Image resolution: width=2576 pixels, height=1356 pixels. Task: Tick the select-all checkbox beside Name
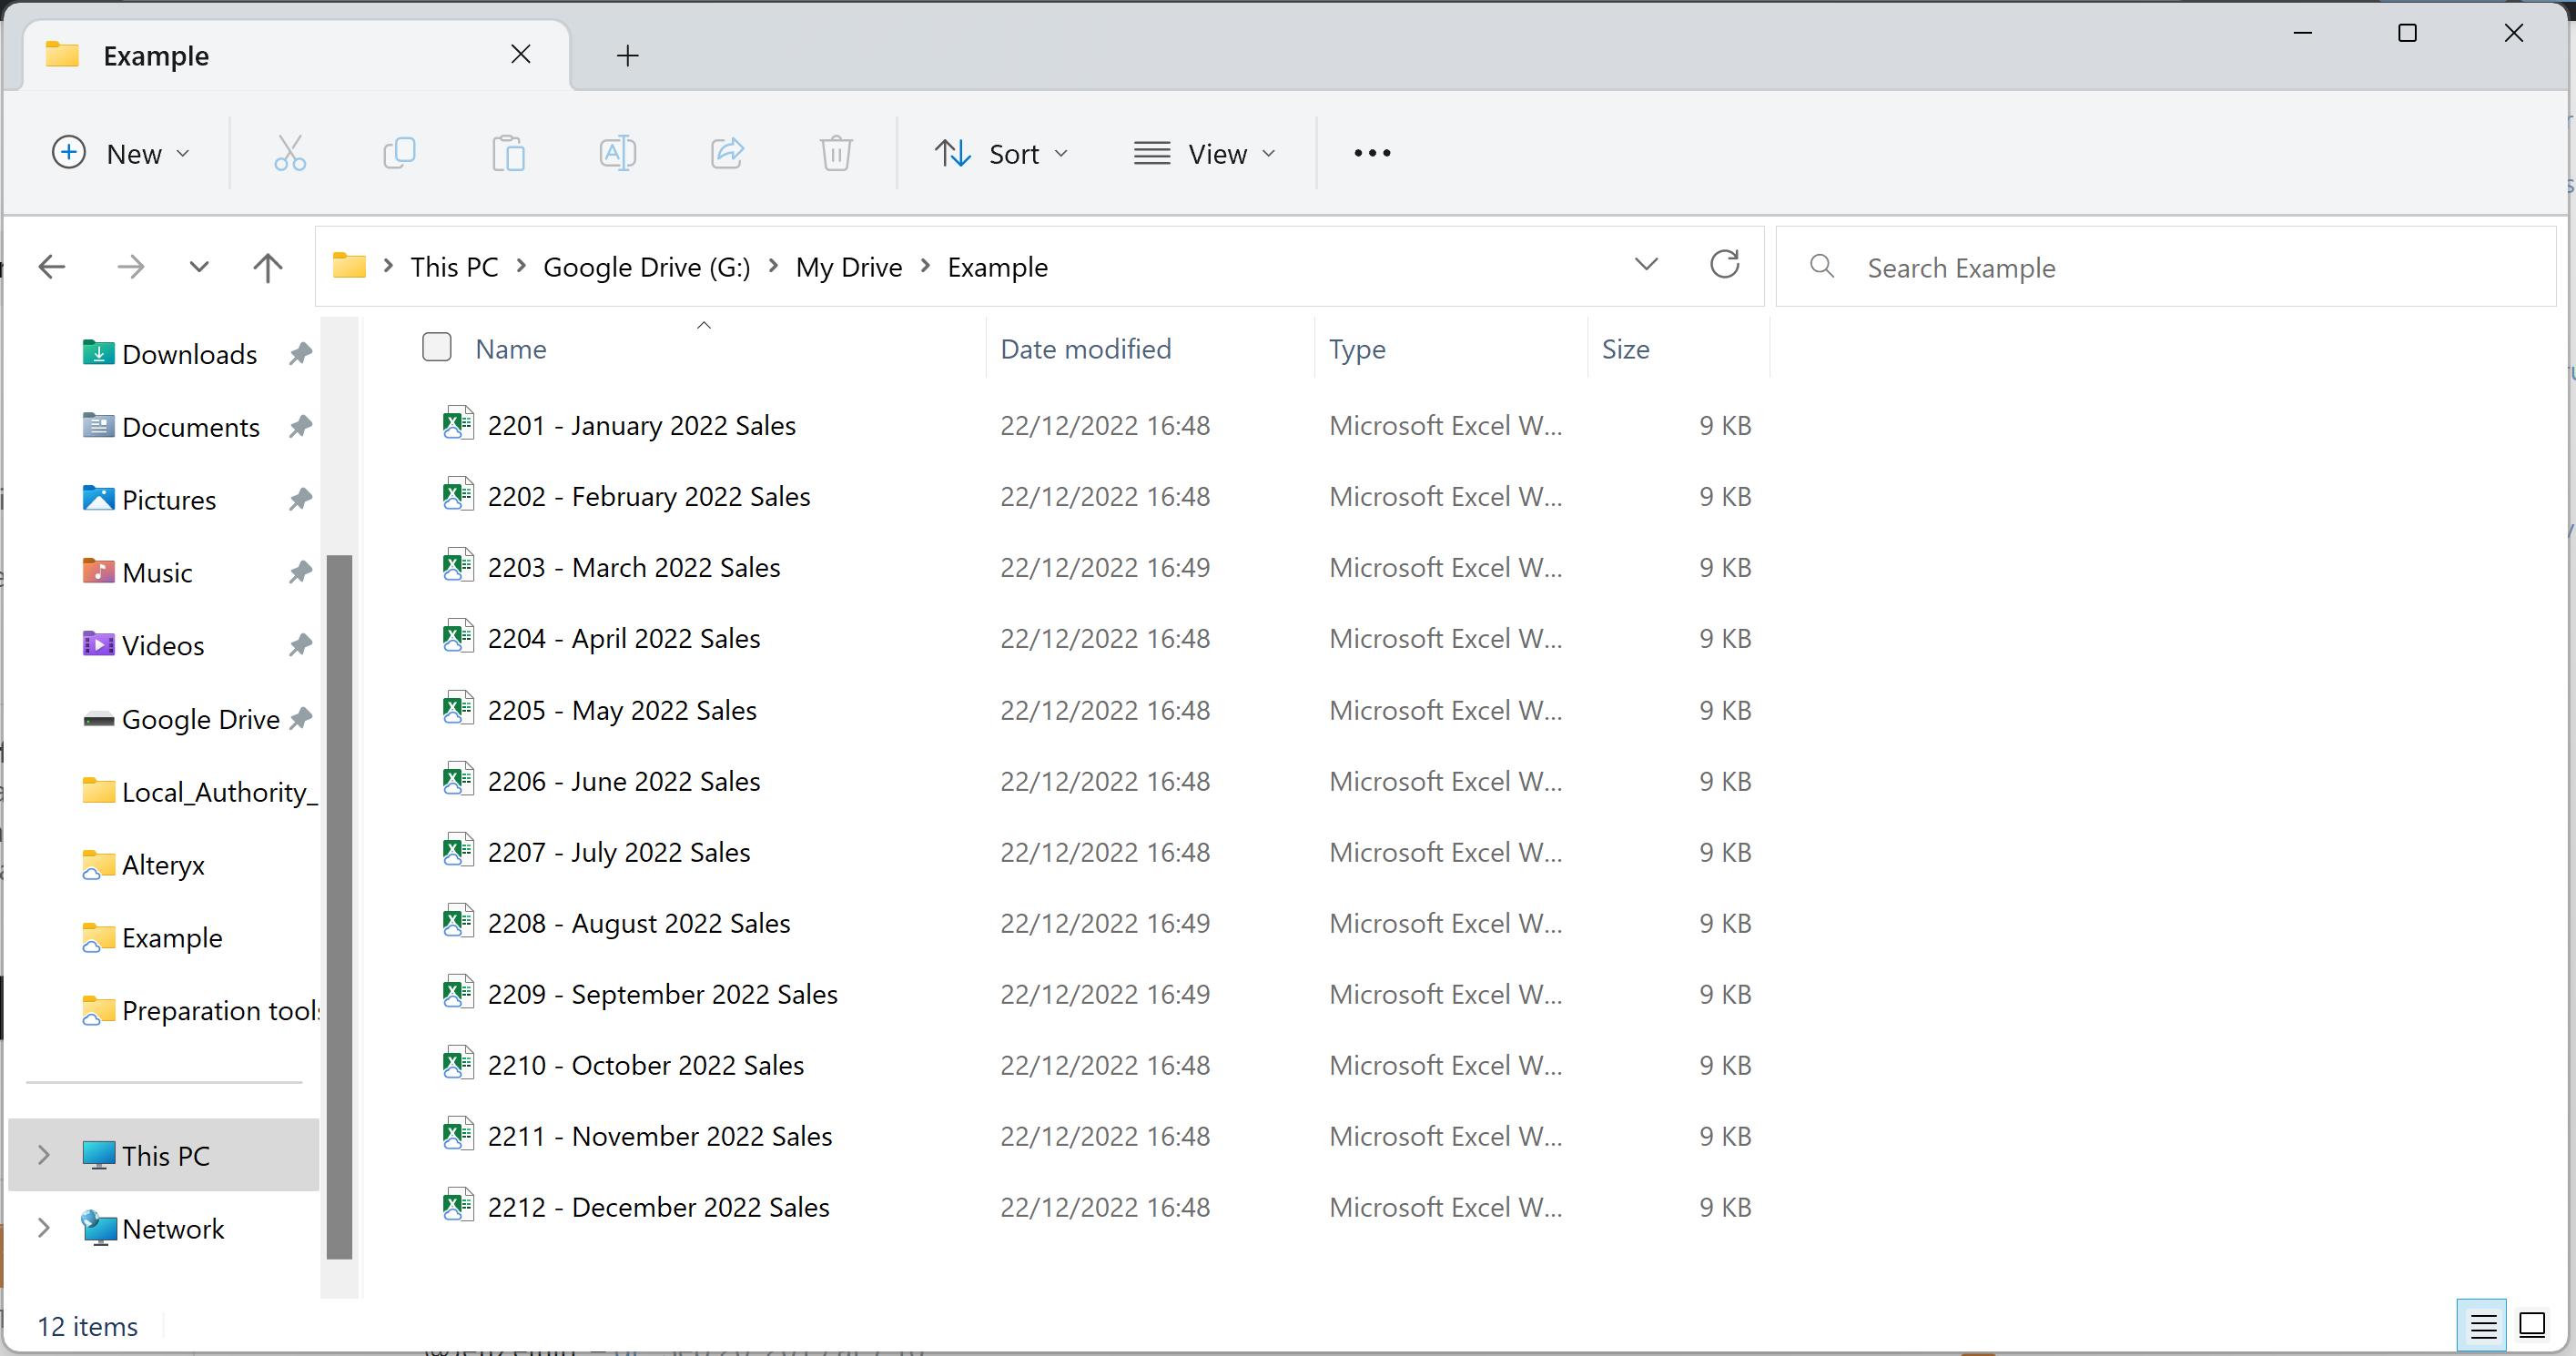pos(437,347)
